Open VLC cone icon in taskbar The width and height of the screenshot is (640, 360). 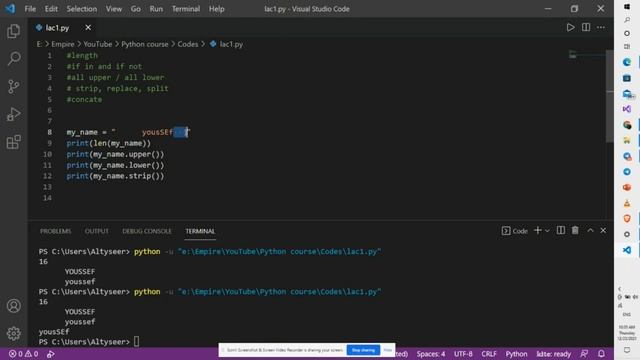pos(627,203)
